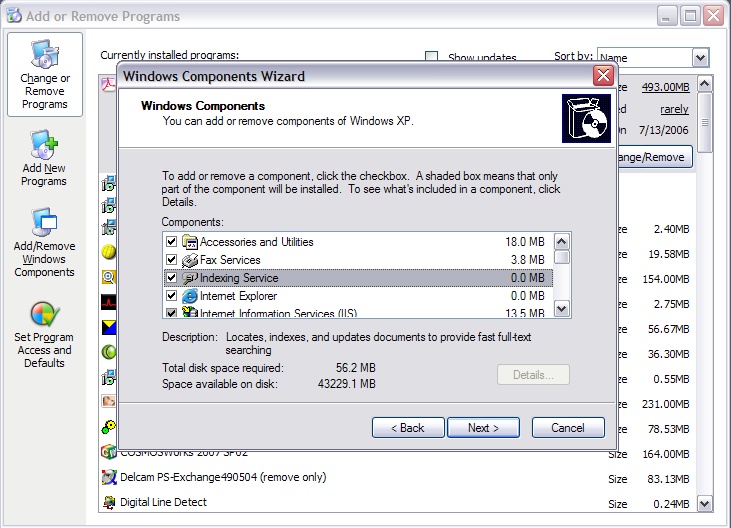The height and width of the screenshot is (528, 731).
Task: Click the components list scrollbar thumb
Action: (562, 257)
